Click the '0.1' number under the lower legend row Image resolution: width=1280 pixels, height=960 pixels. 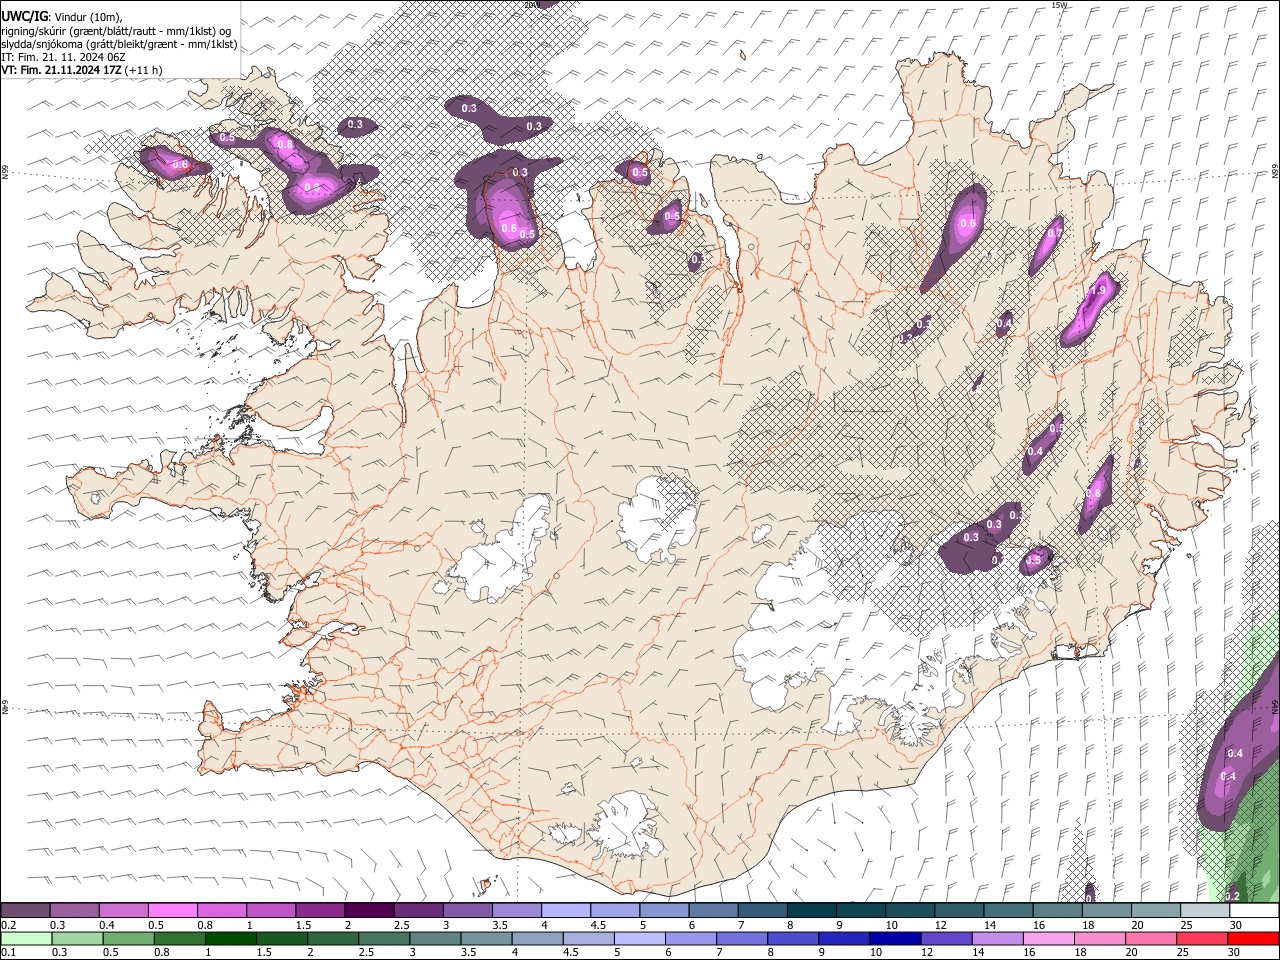(8, 952)
